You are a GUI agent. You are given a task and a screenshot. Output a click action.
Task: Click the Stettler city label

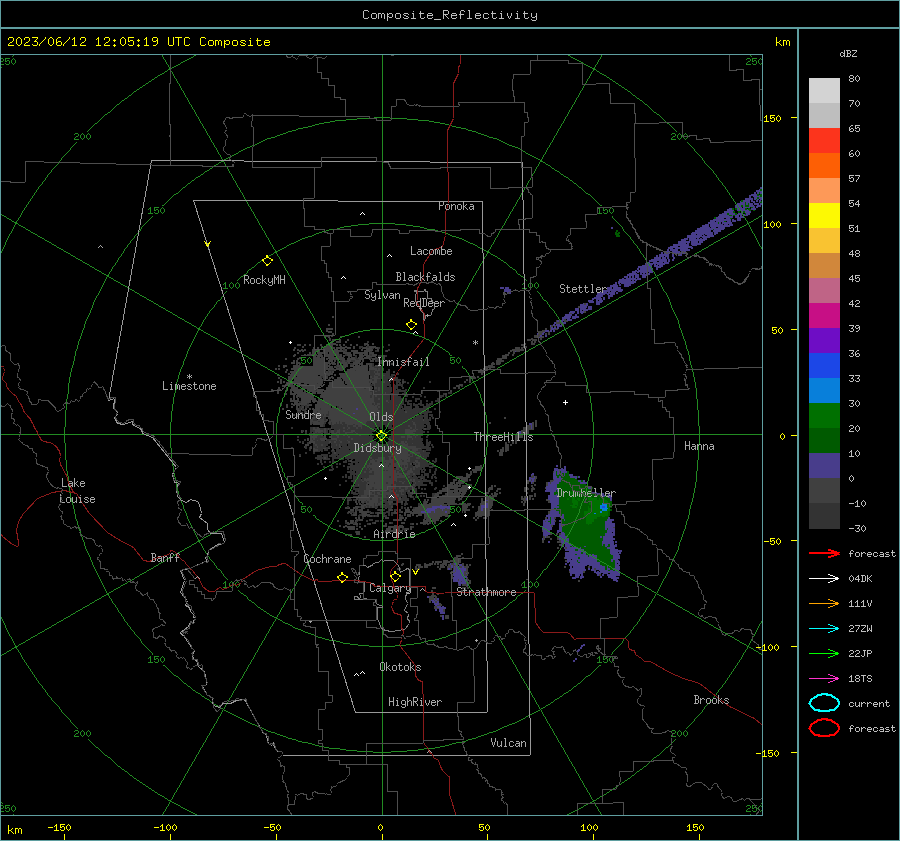[583, 289]
